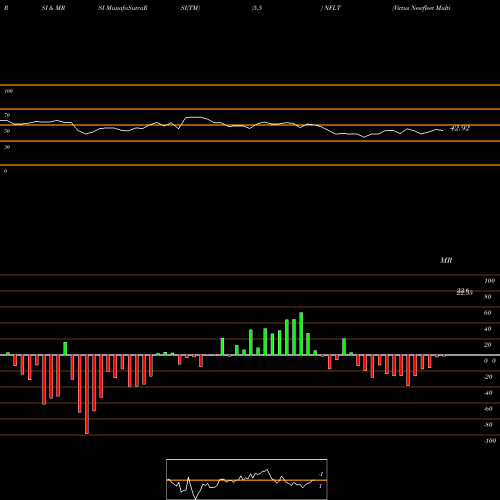Click the MR axis label '40'
The height and width of the screenshot is (500, 500).
pos(488,329)
